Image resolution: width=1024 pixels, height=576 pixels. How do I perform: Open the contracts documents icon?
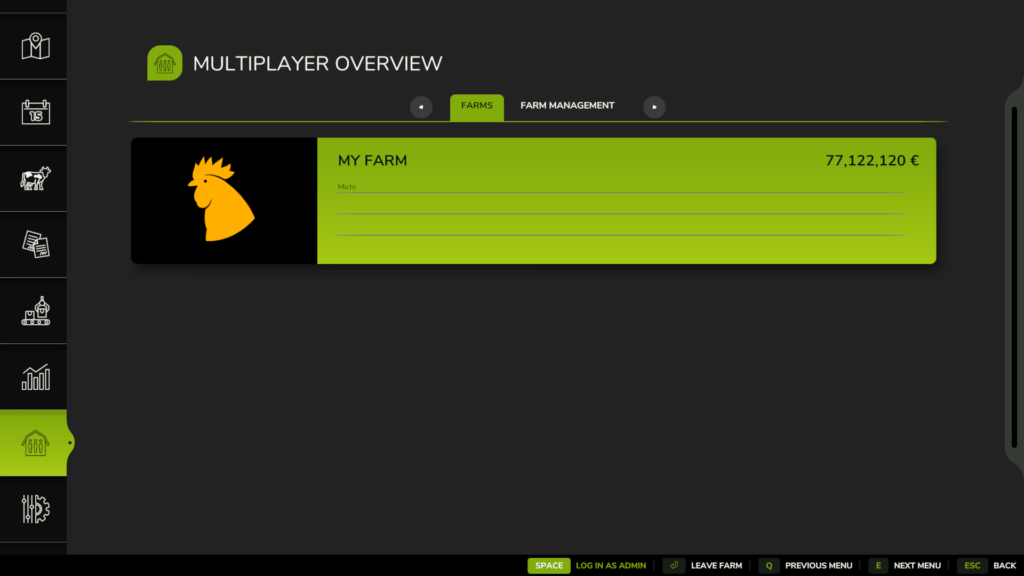[x=35, y=244]
